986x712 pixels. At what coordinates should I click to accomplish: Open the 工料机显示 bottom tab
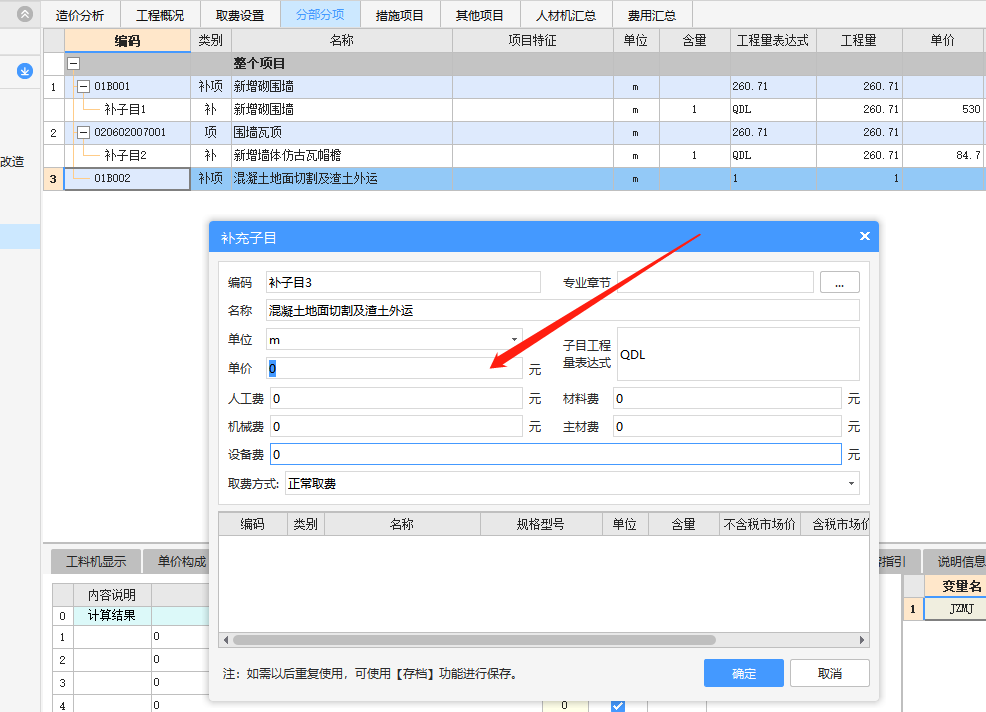click(96, 562)
